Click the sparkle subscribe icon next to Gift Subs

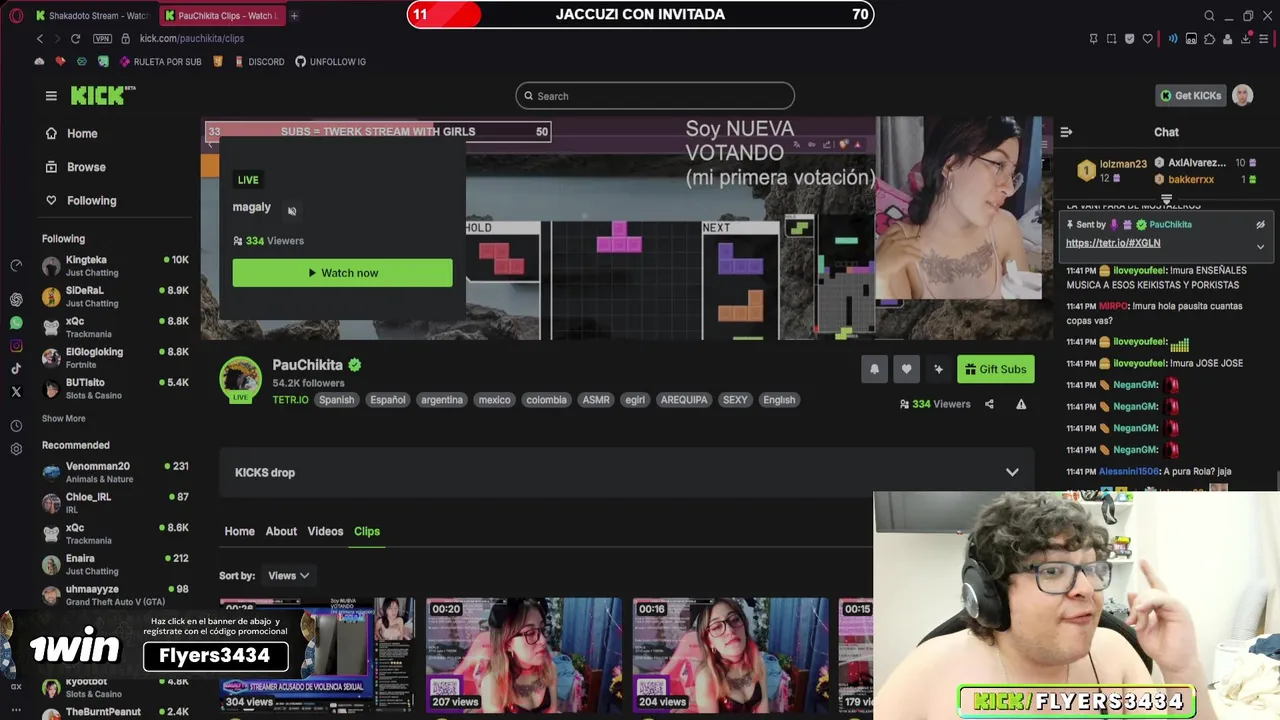tap(938, 369)
